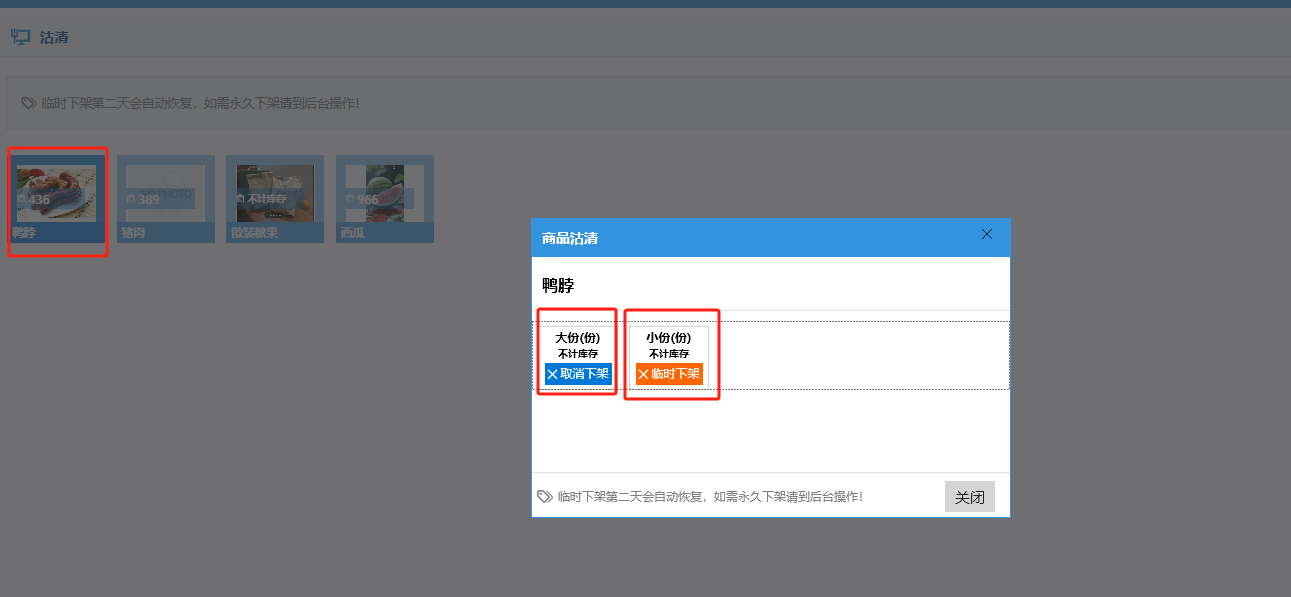Close the 商品沽清 dialog with the X
Screen dimensions: 1291x597
coord(987,234)
